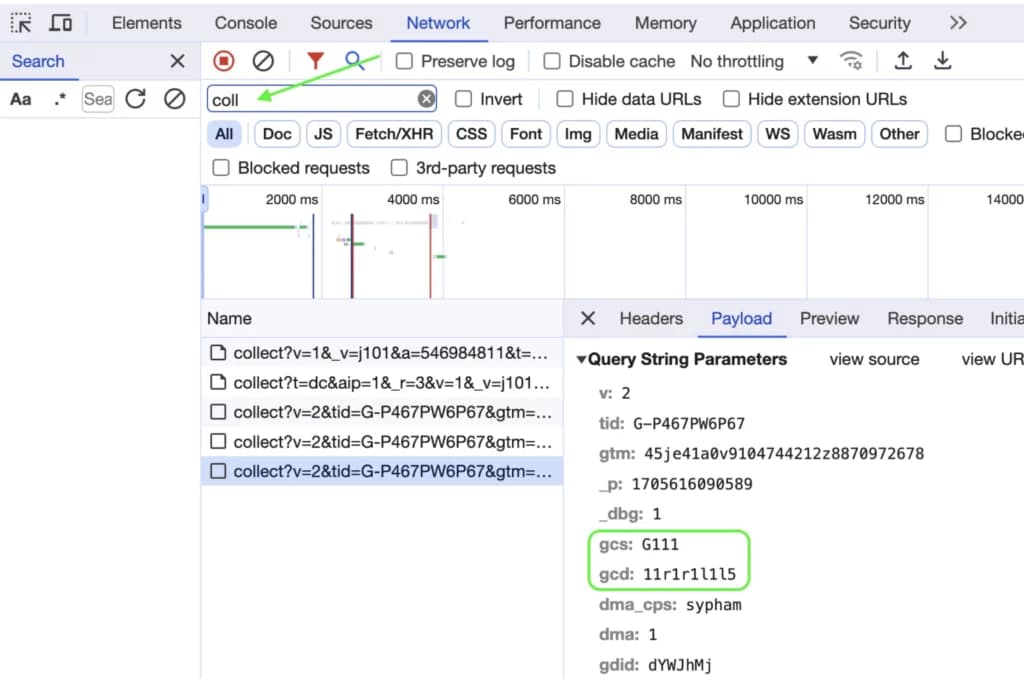Activate the inspect element picker icon
Viewport: 1024px width, 679px height.
coord(21,23)
